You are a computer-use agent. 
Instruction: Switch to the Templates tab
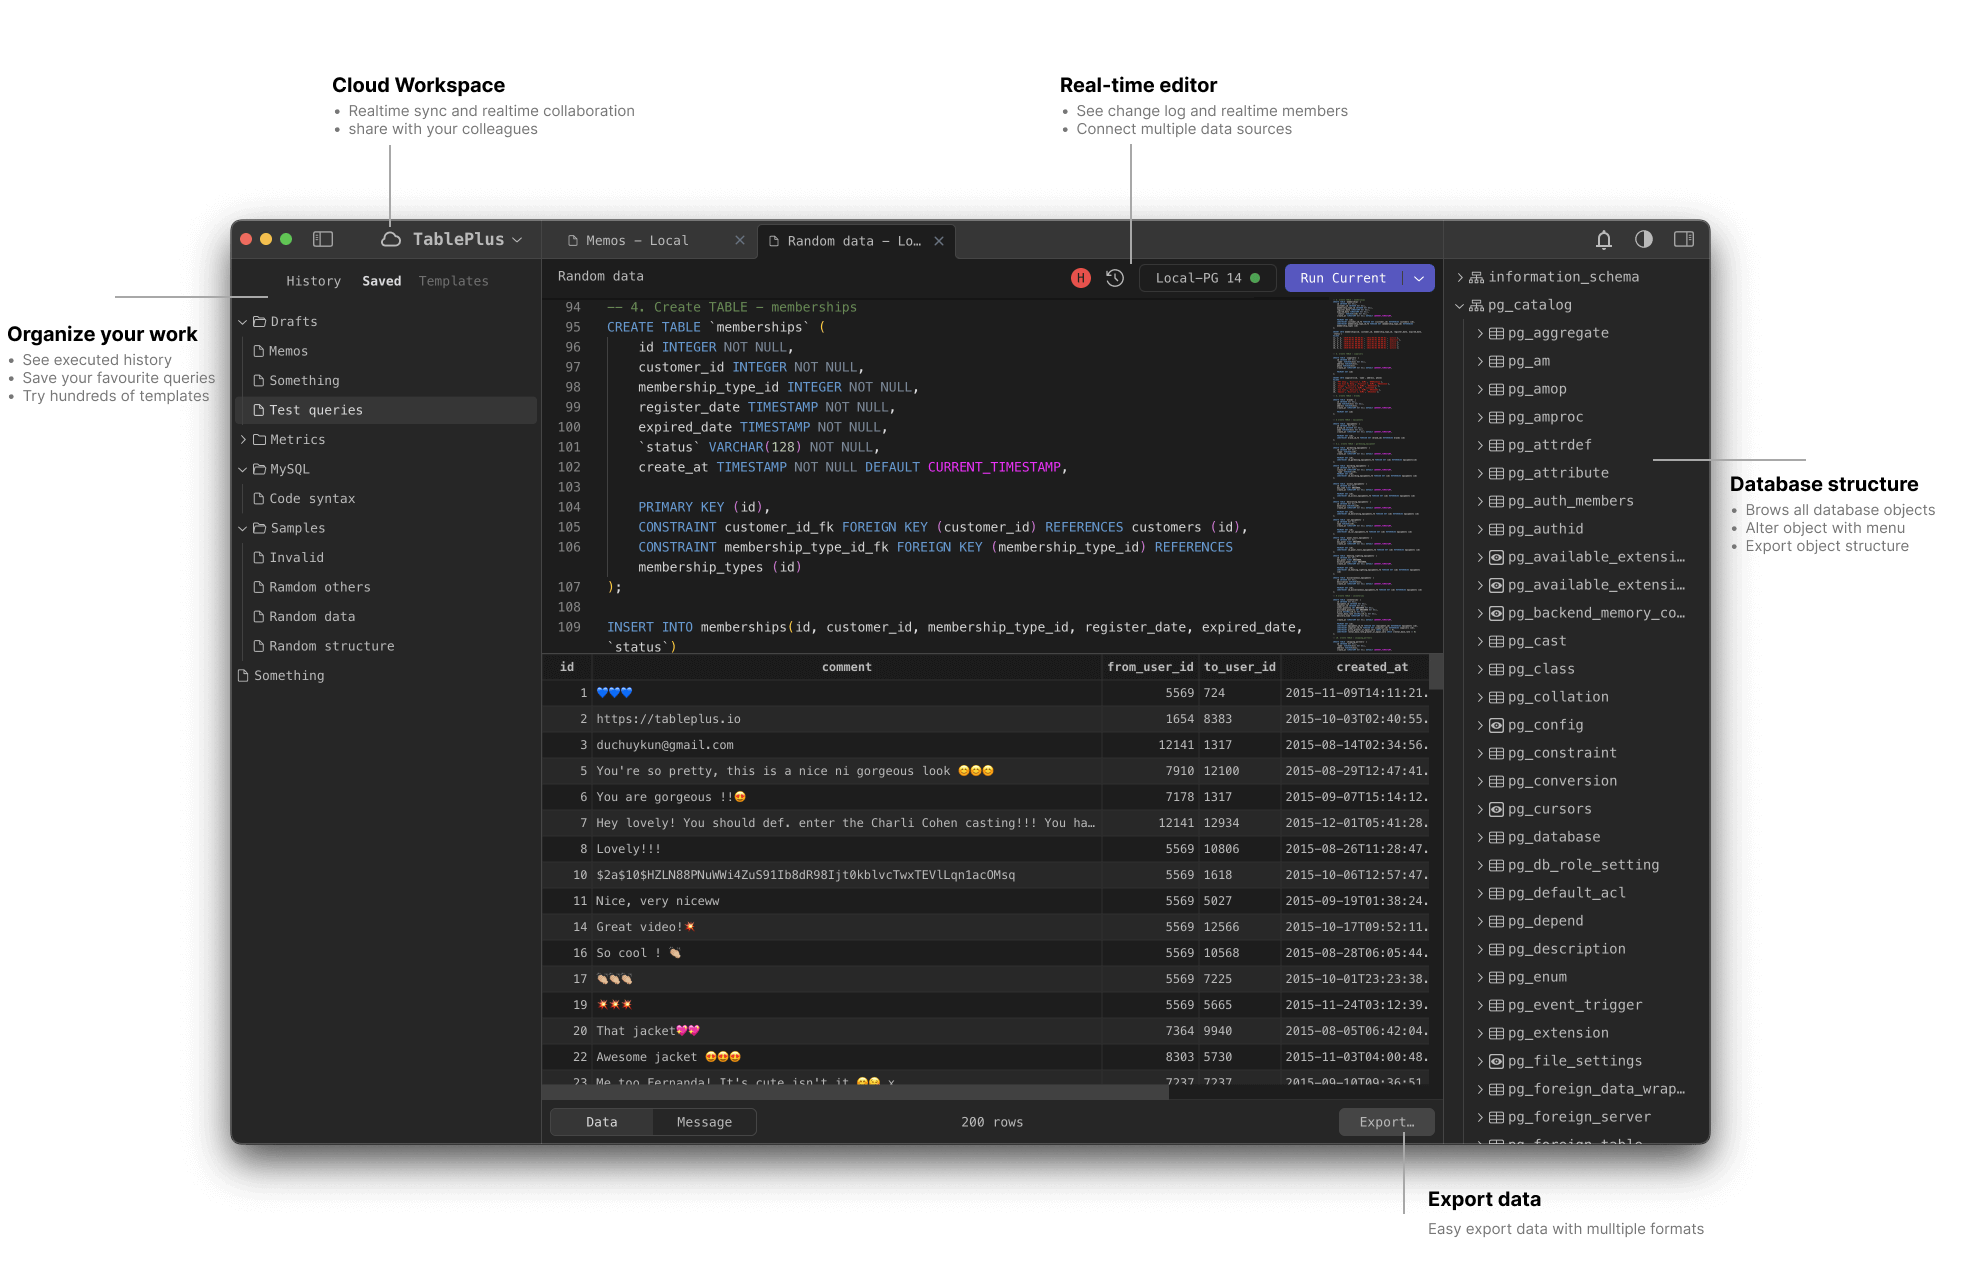[x=453, y=281]
